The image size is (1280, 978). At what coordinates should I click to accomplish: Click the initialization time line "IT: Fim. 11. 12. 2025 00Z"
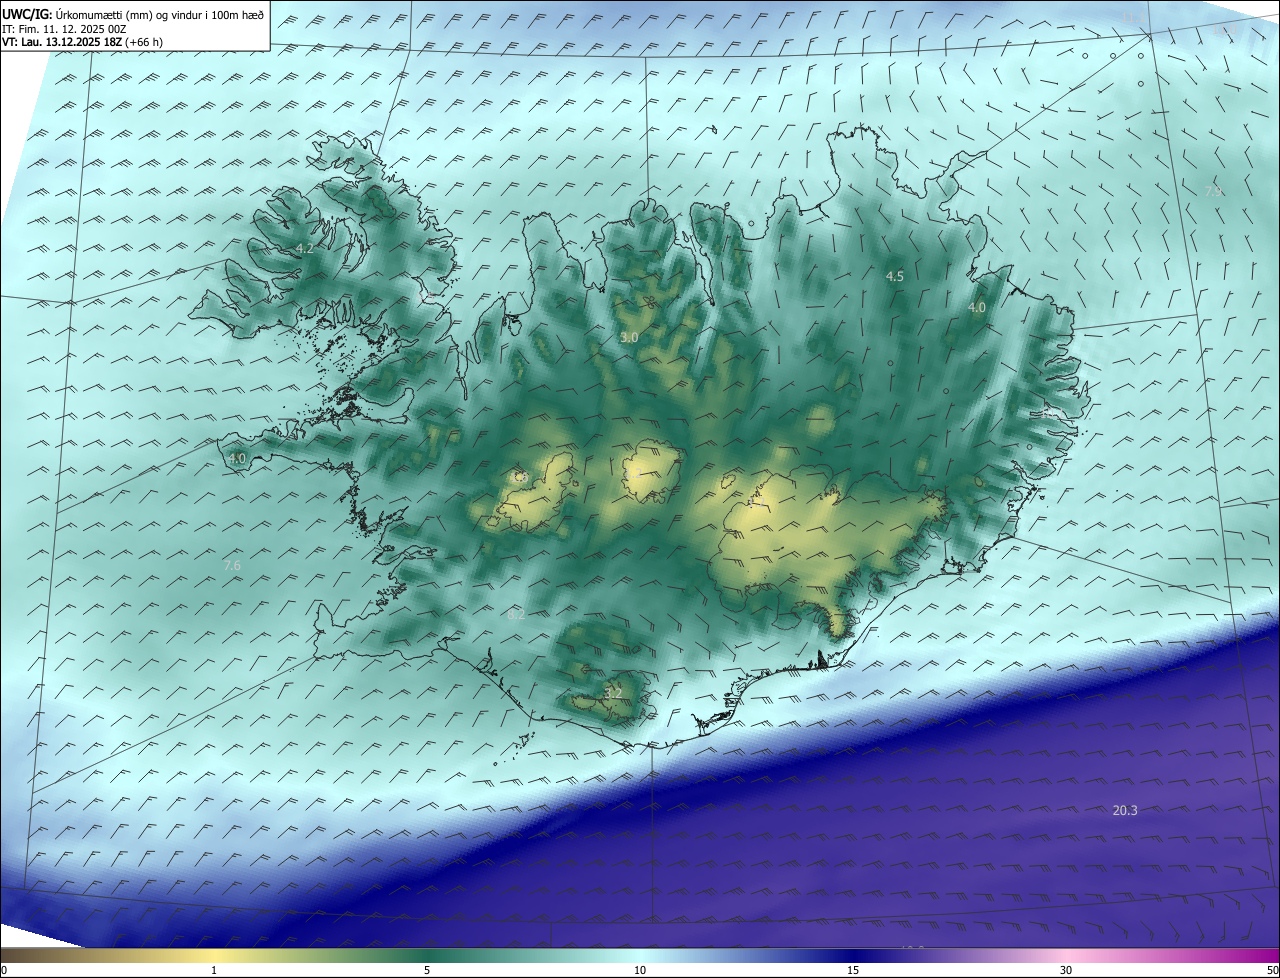(64, 29)
